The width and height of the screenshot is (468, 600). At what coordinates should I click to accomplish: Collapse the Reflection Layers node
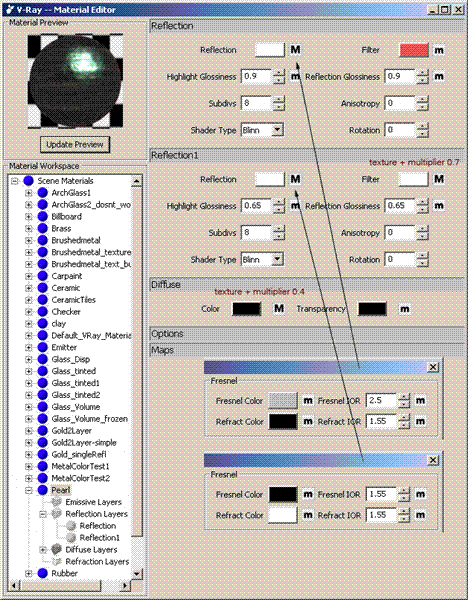(x=43, y=514)
